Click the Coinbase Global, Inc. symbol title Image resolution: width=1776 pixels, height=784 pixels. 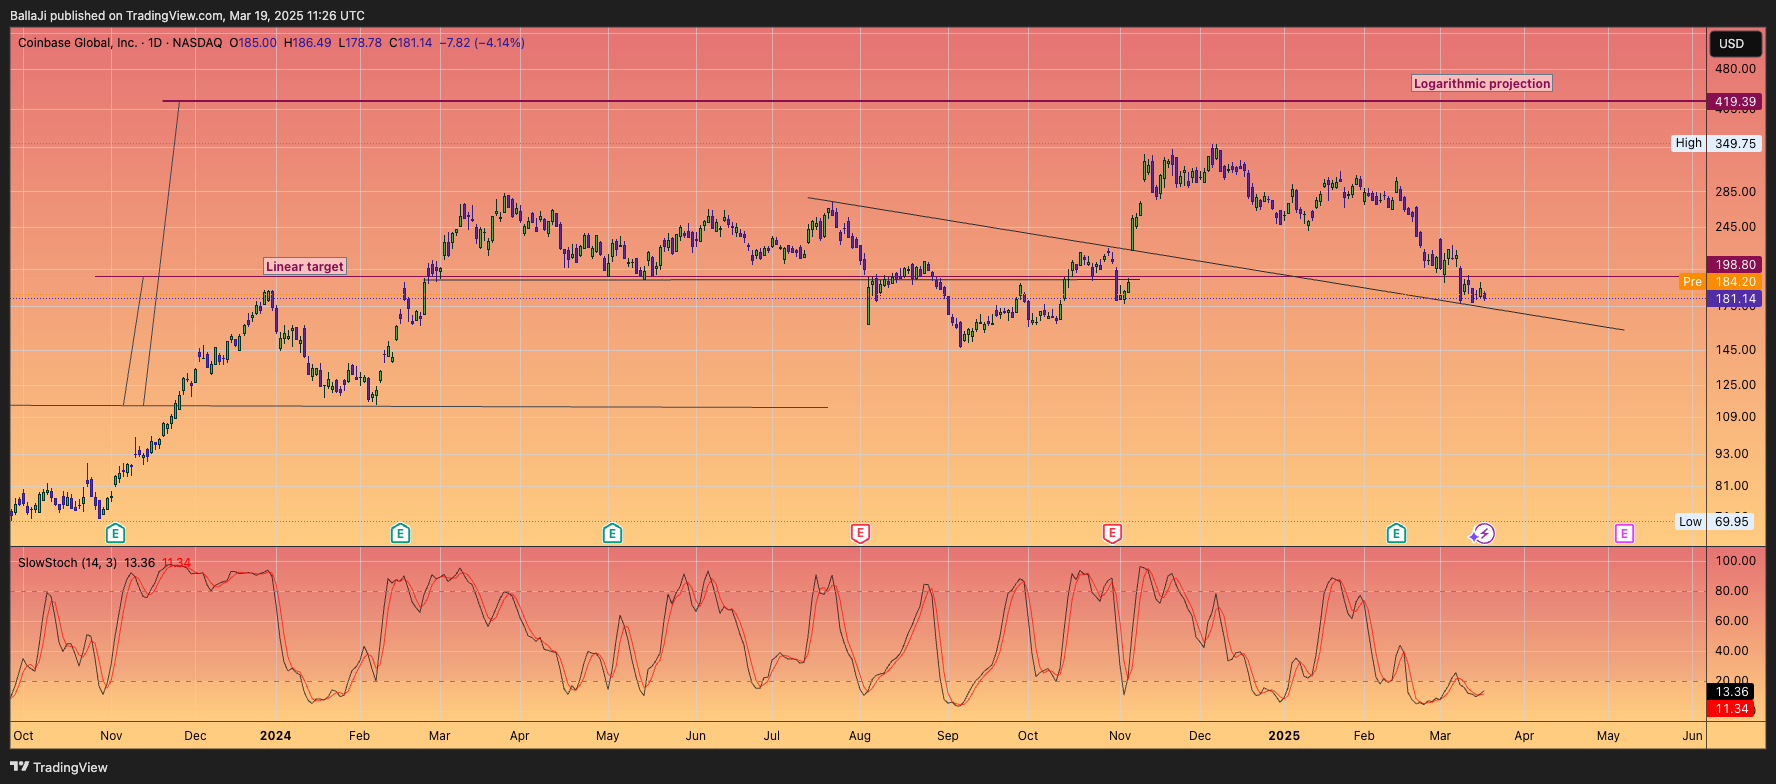(x=78, y=43)
